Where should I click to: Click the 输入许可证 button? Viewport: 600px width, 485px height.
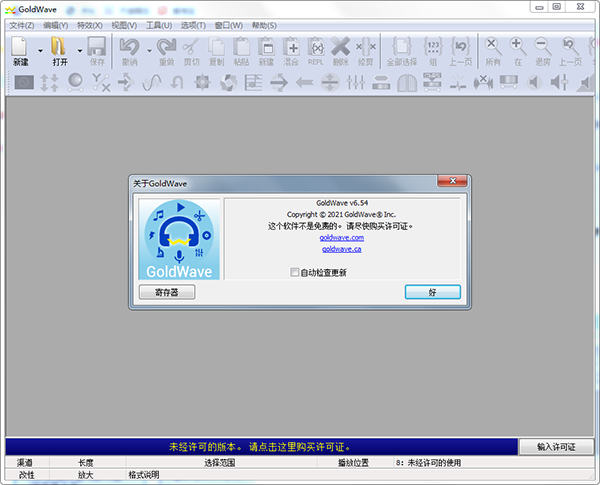(556, 447)
